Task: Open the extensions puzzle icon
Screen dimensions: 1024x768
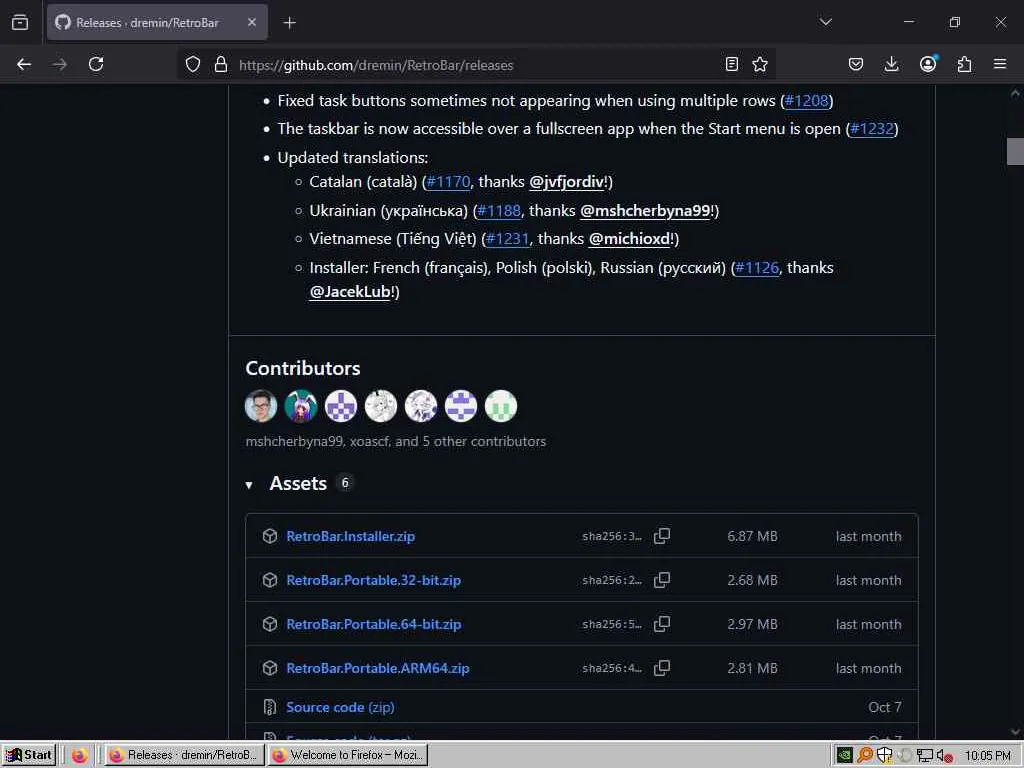Action: click(964, 64)
